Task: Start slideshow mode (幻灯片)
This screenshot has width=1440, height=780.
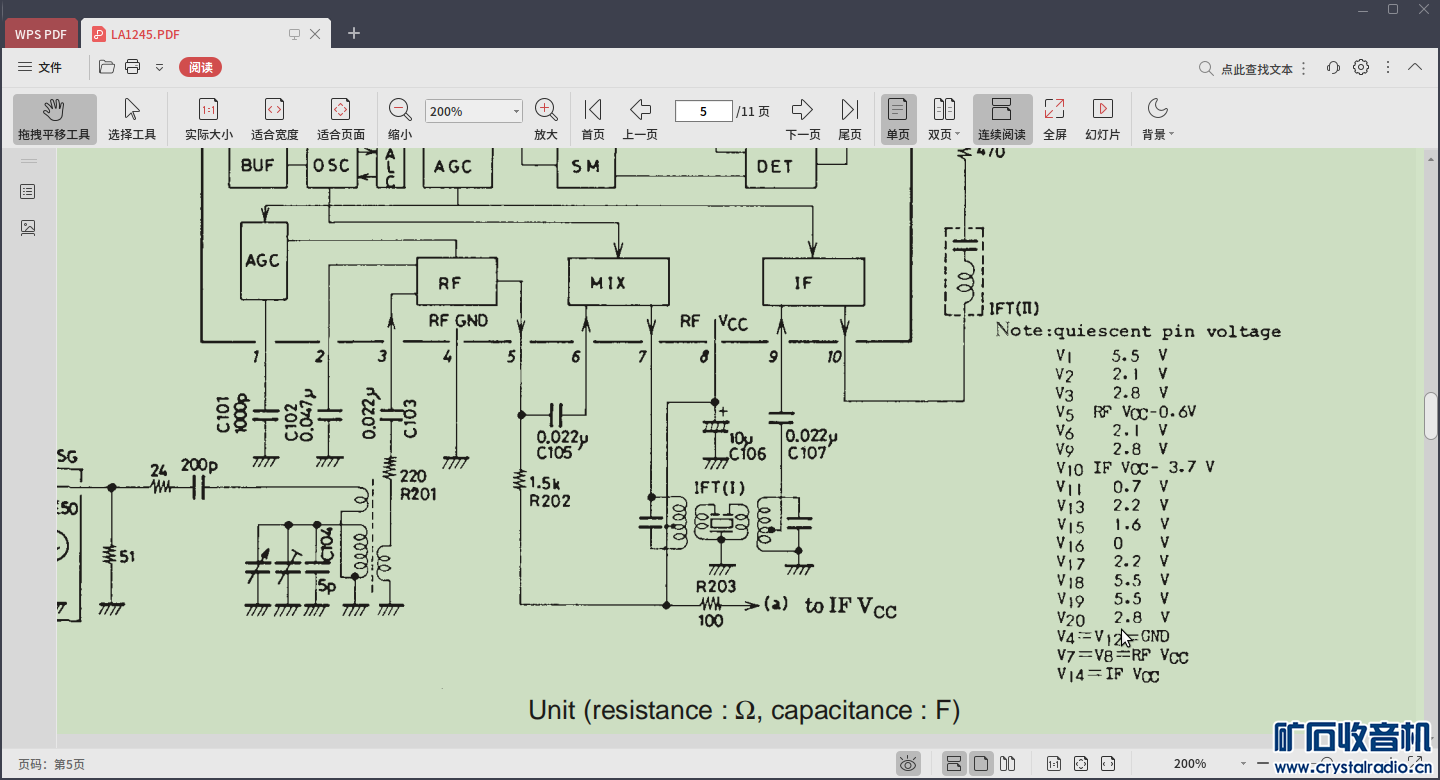Action: (1102, 119)
